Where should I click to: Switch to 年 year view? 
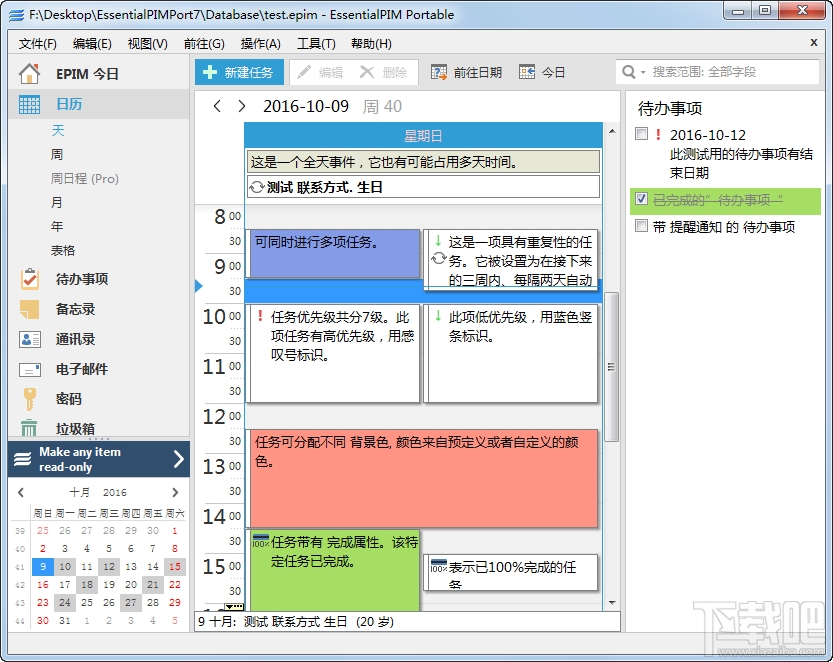[x=57, y=226]
